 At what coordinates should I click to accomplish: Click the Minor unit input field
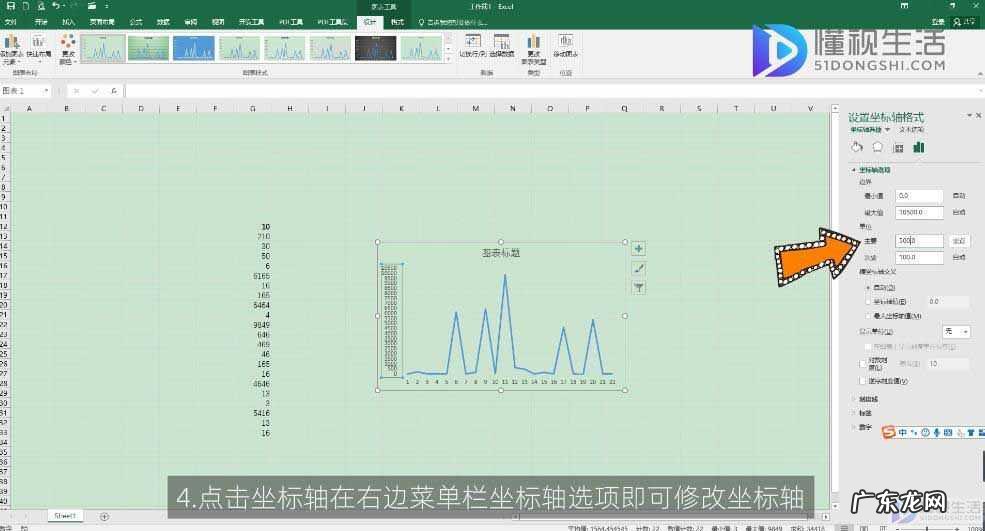[920, 257]
